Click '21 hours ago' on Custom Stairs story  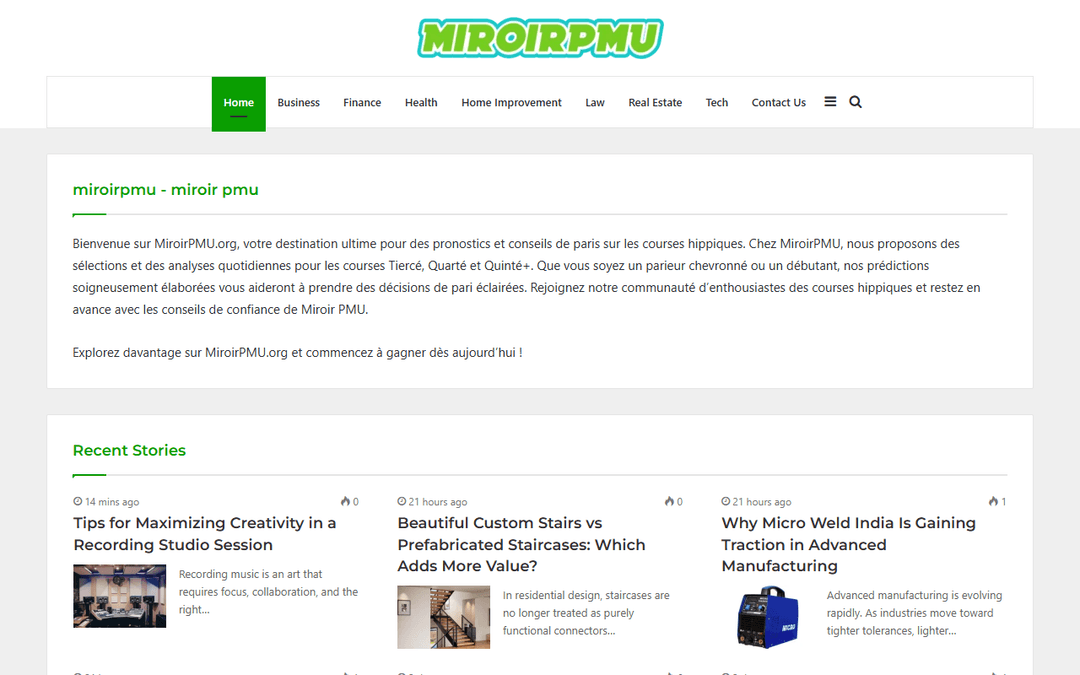(437, 502)
